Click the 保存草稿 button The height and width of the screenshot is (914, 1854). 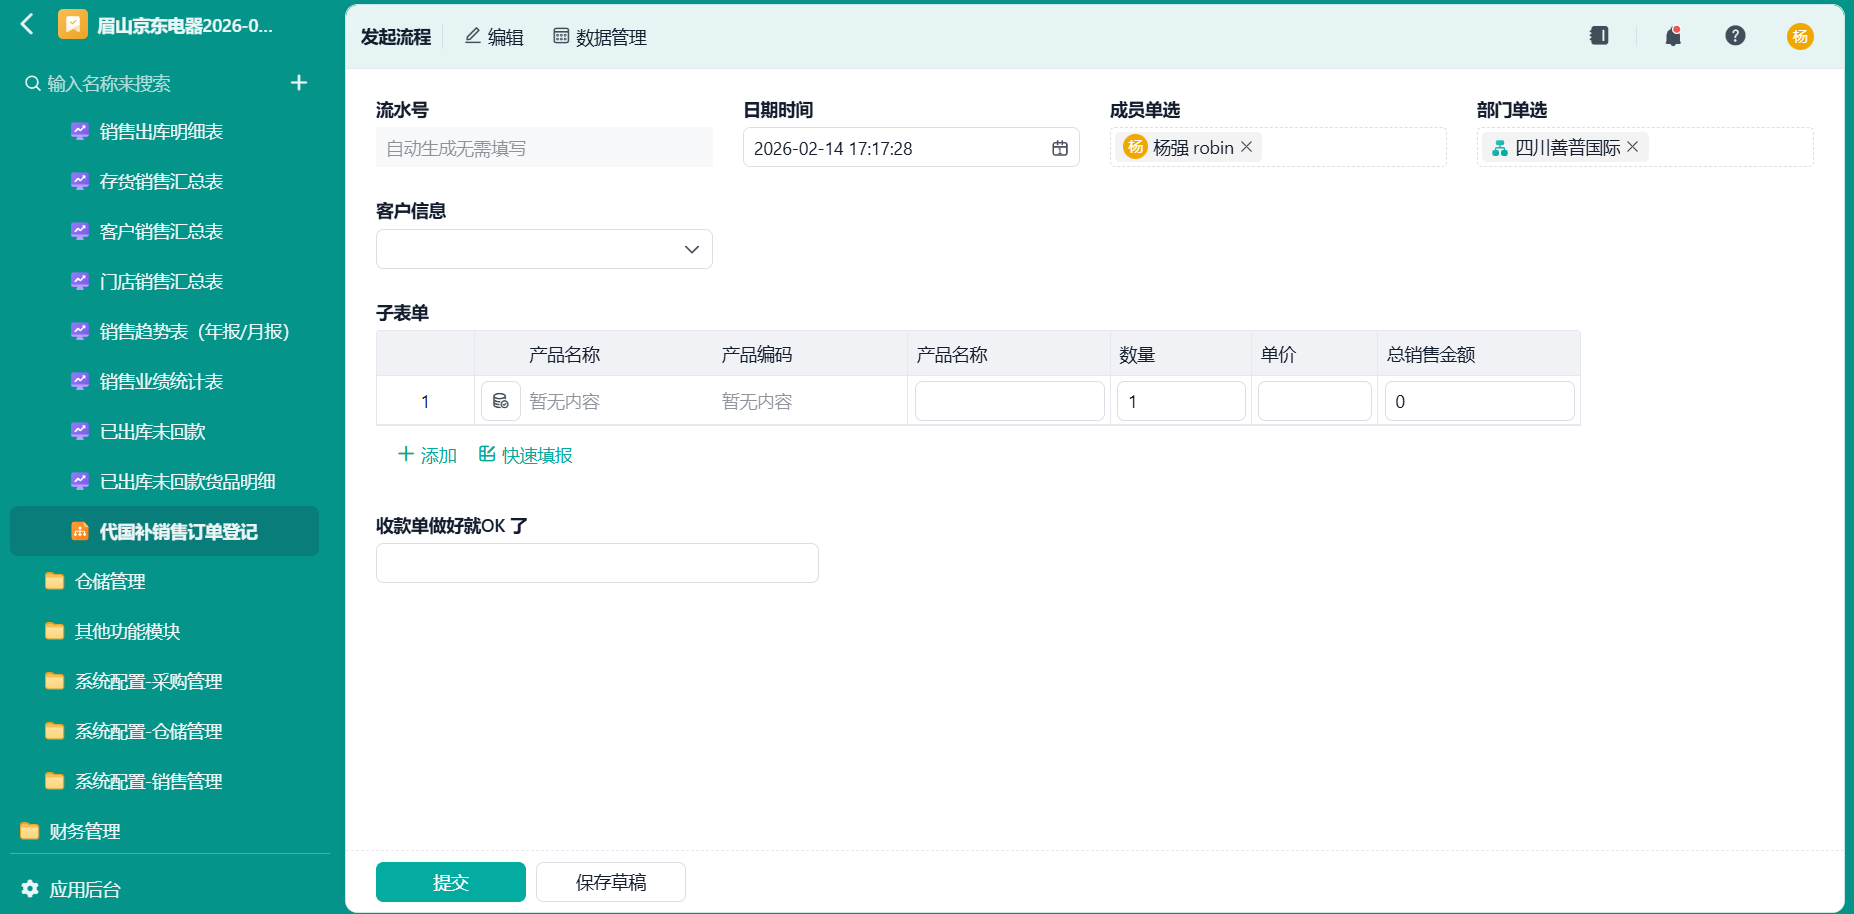[611, 882]
